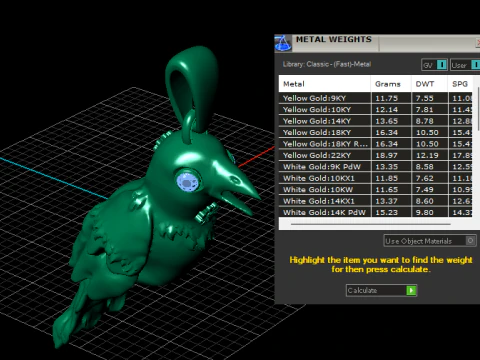Click the 7.55 DWT value

click(x=425, y=98)
